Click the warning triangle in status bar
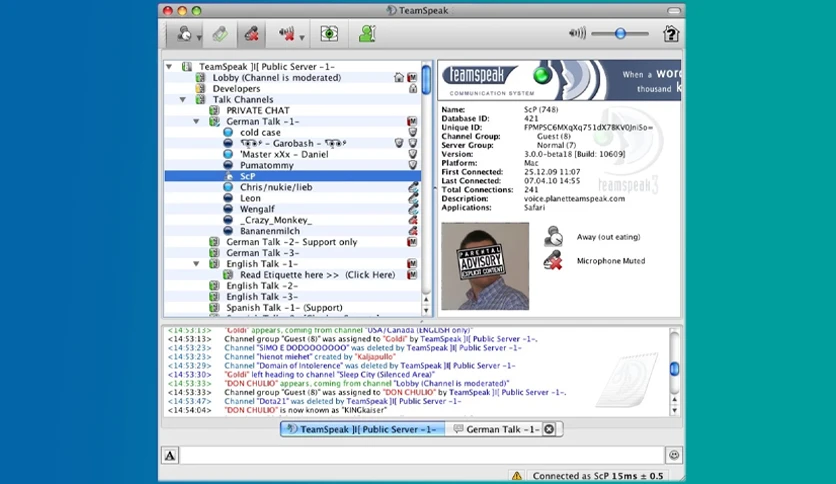836x484 pixels. tap(517, 476)
